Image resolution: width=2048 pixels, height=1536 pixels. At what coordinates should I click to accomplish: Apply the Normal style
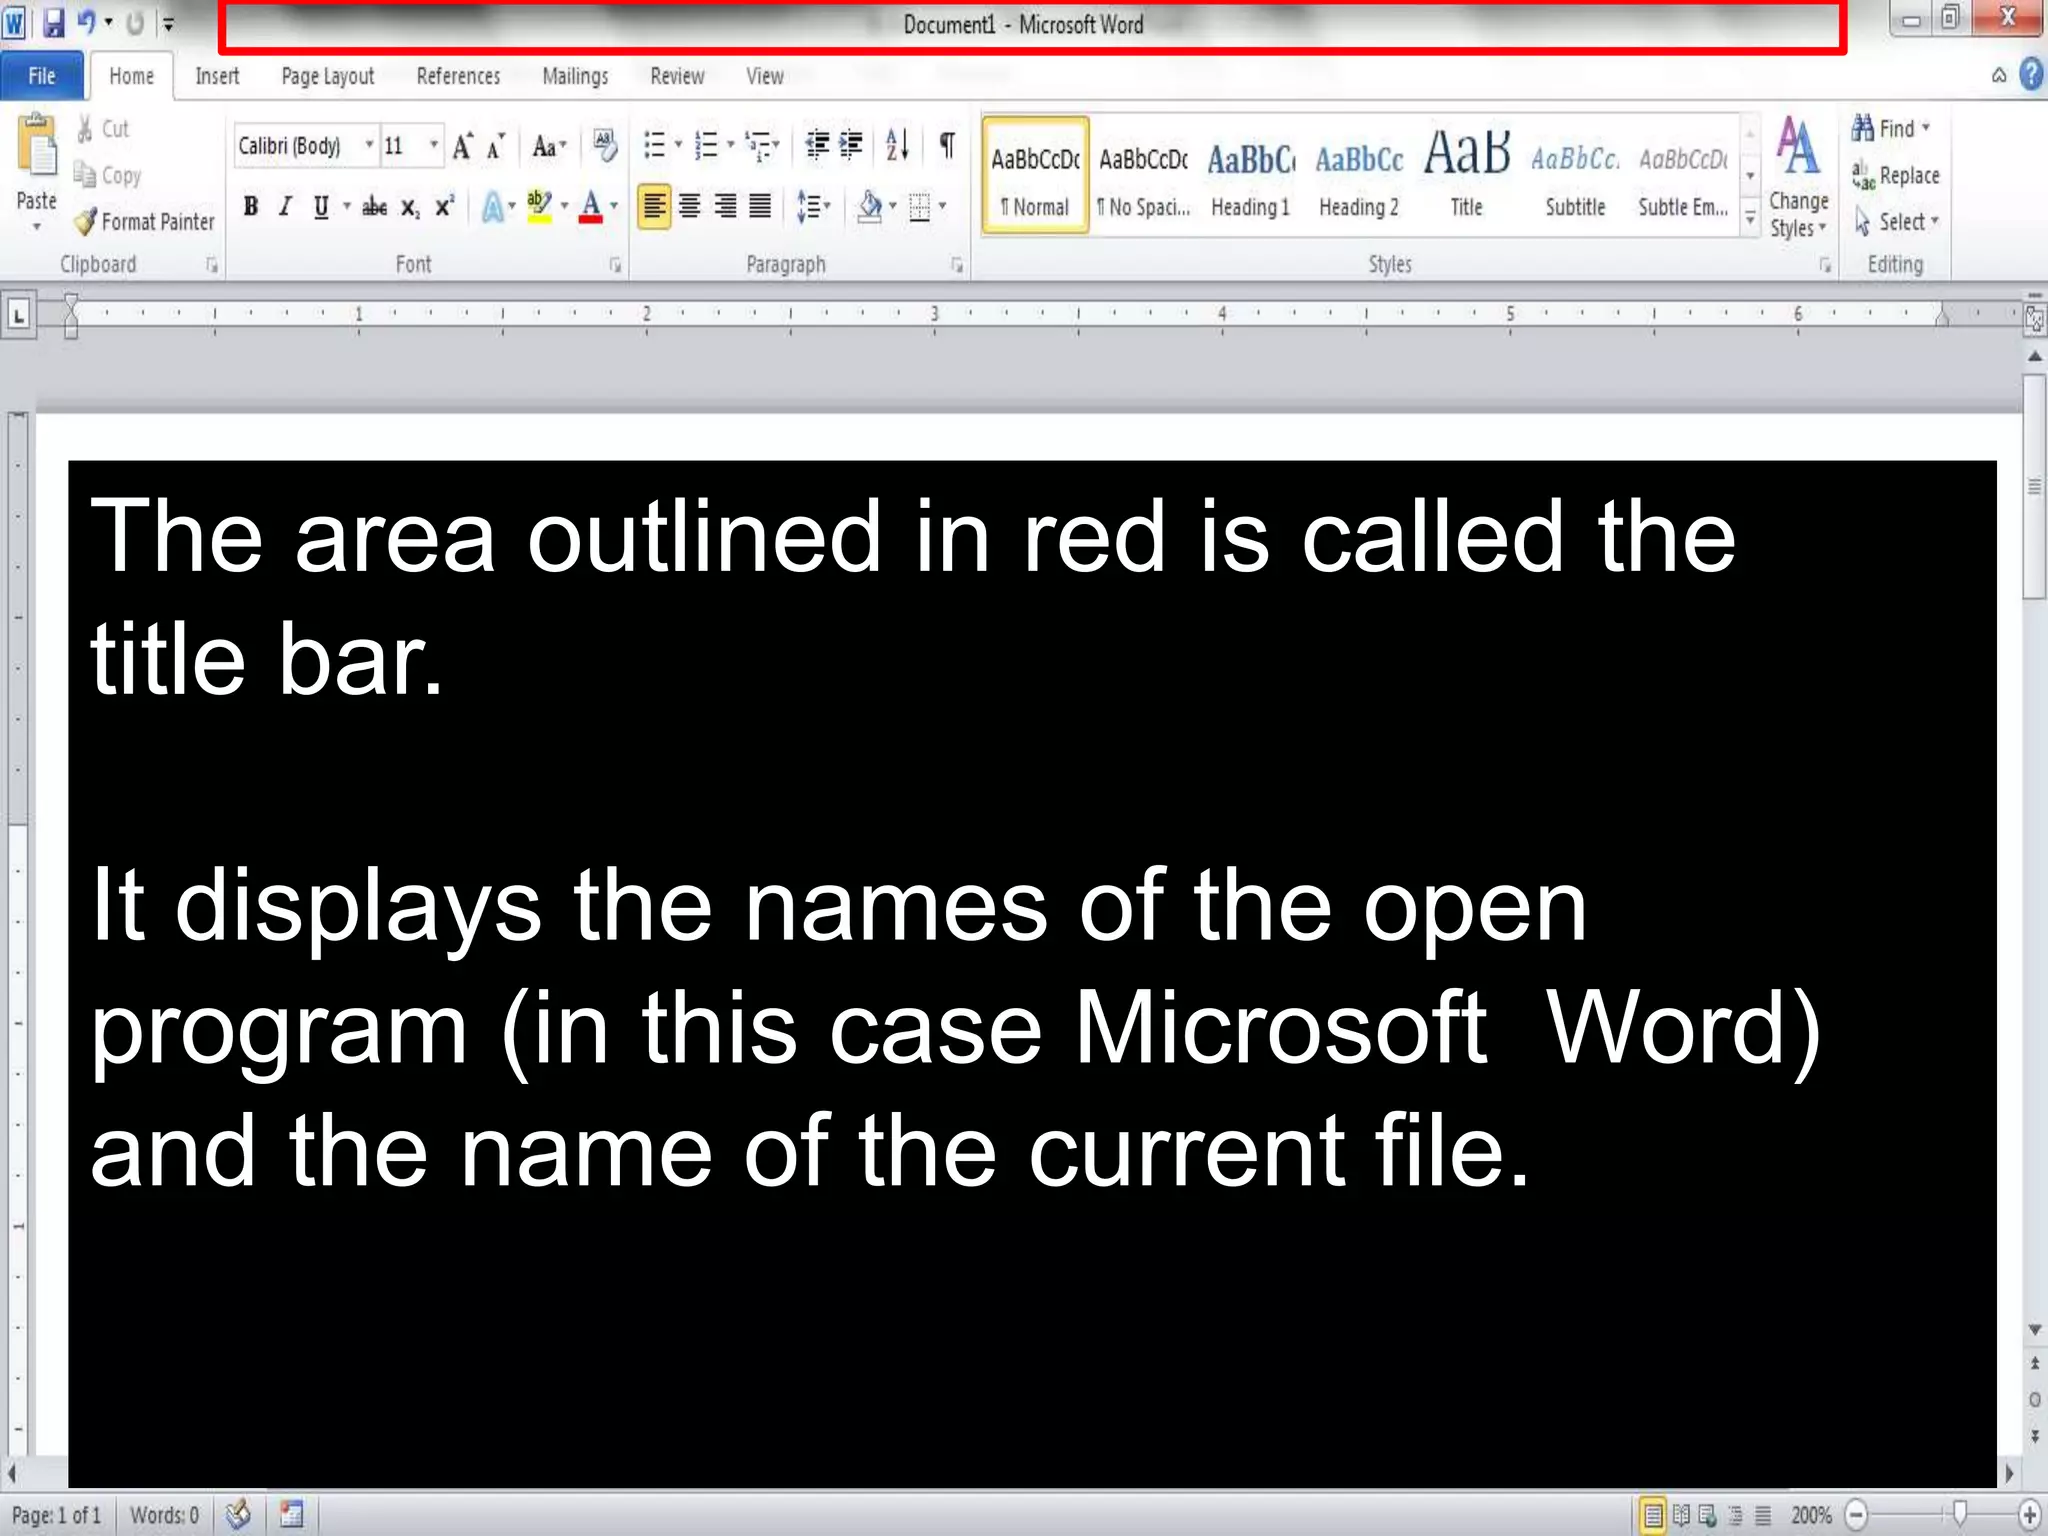[x=1036, y=176]
